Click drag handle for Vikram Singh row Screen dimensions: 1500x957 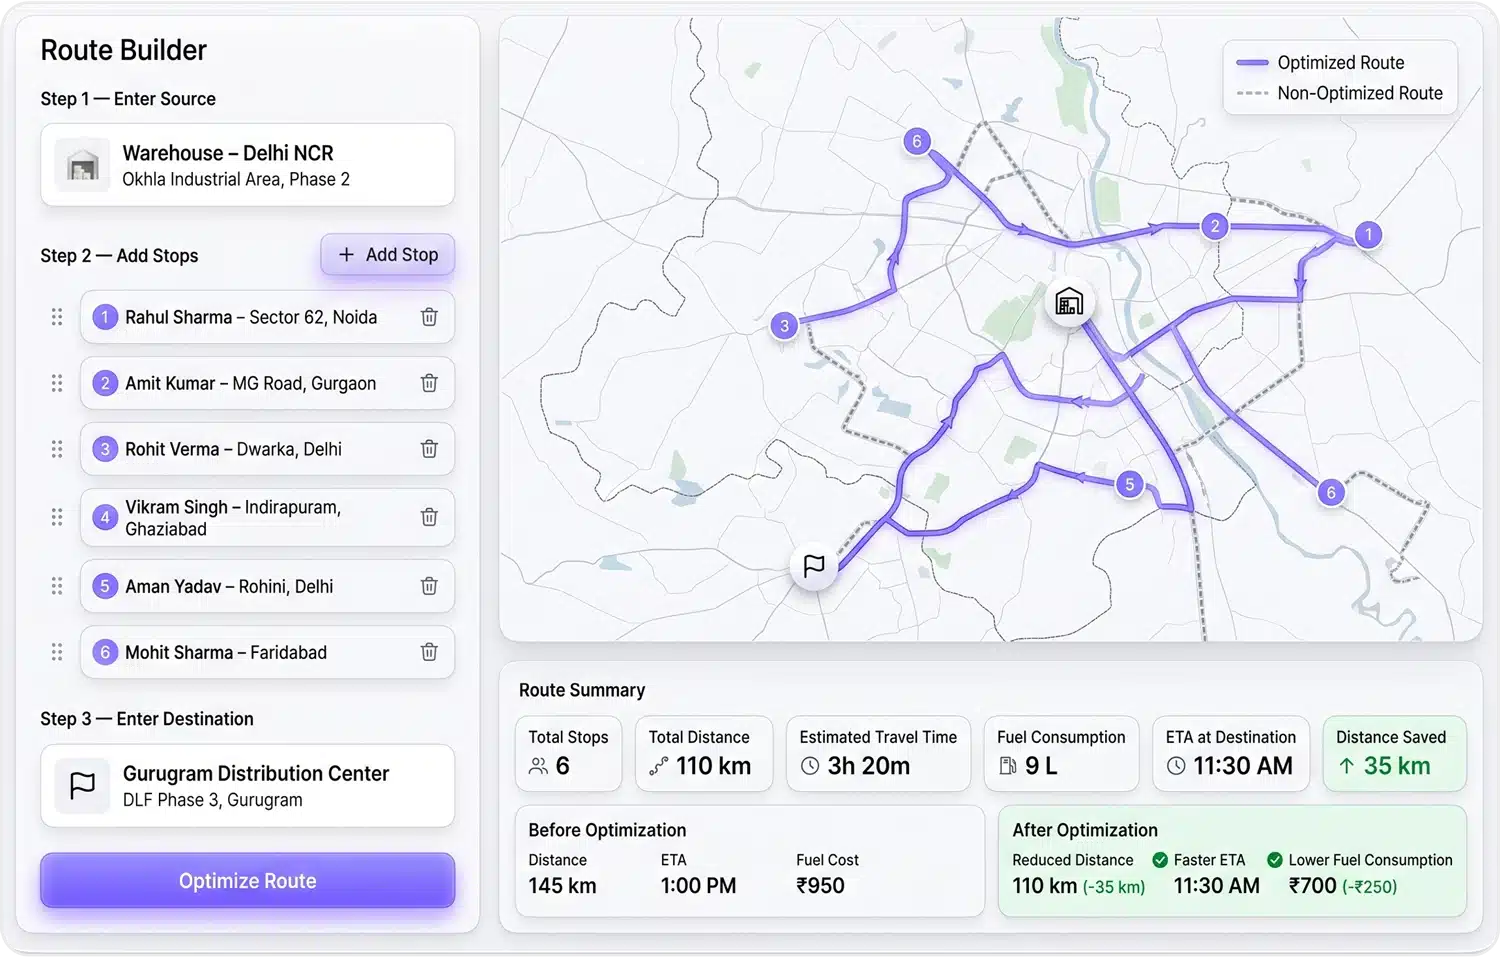(57, 517)
